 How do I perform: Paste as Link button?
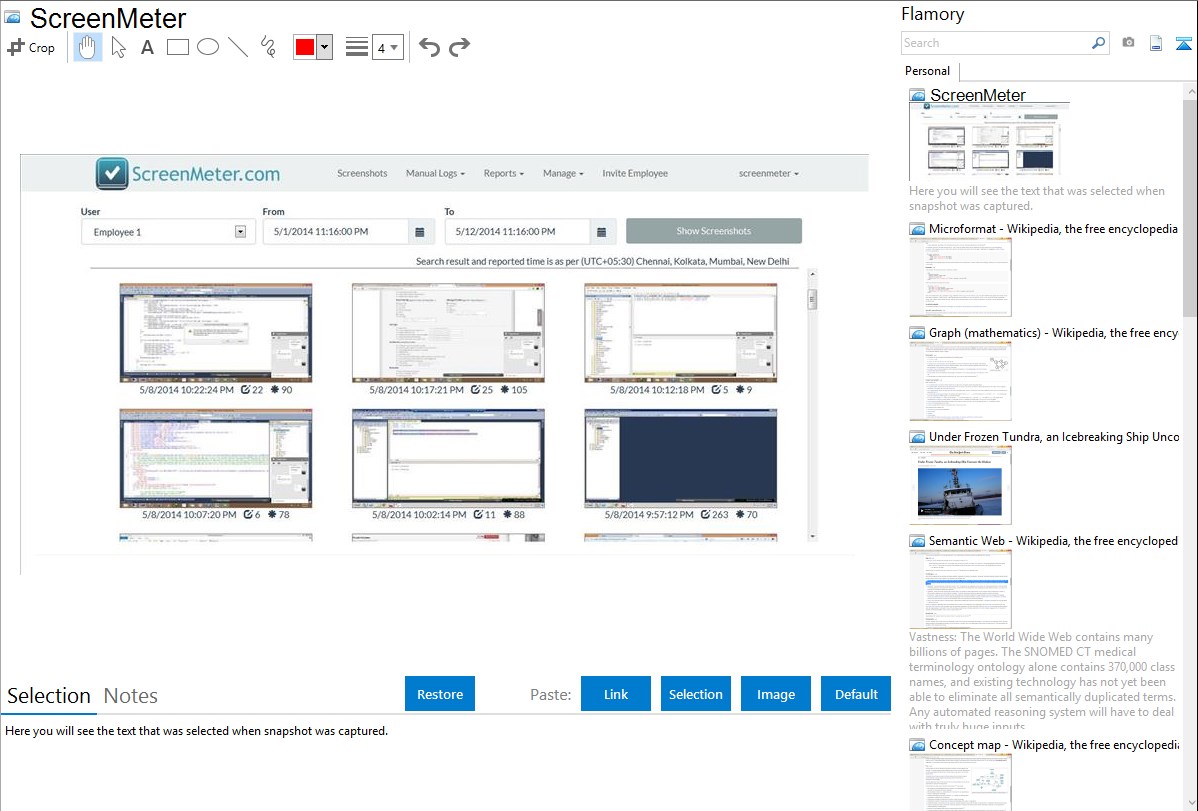tap(616, 694)
